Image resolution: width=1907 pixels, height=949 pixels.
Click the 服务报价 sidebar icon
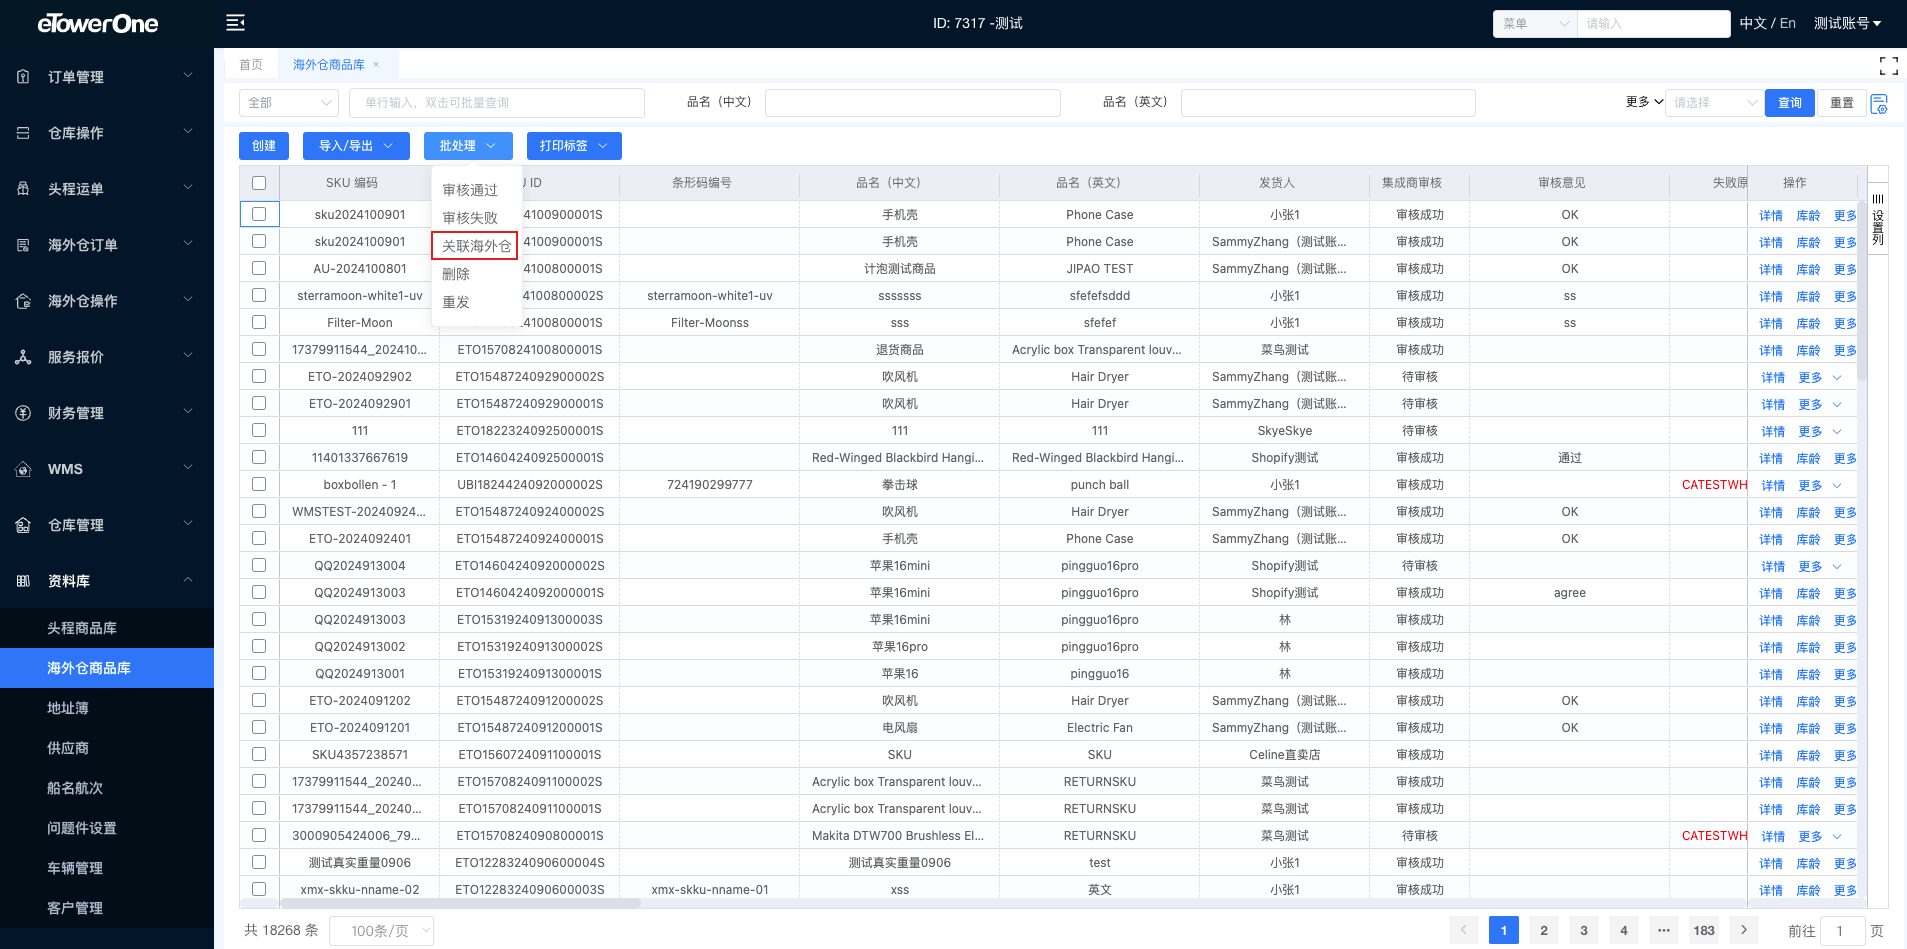click(x=24, y=357)
